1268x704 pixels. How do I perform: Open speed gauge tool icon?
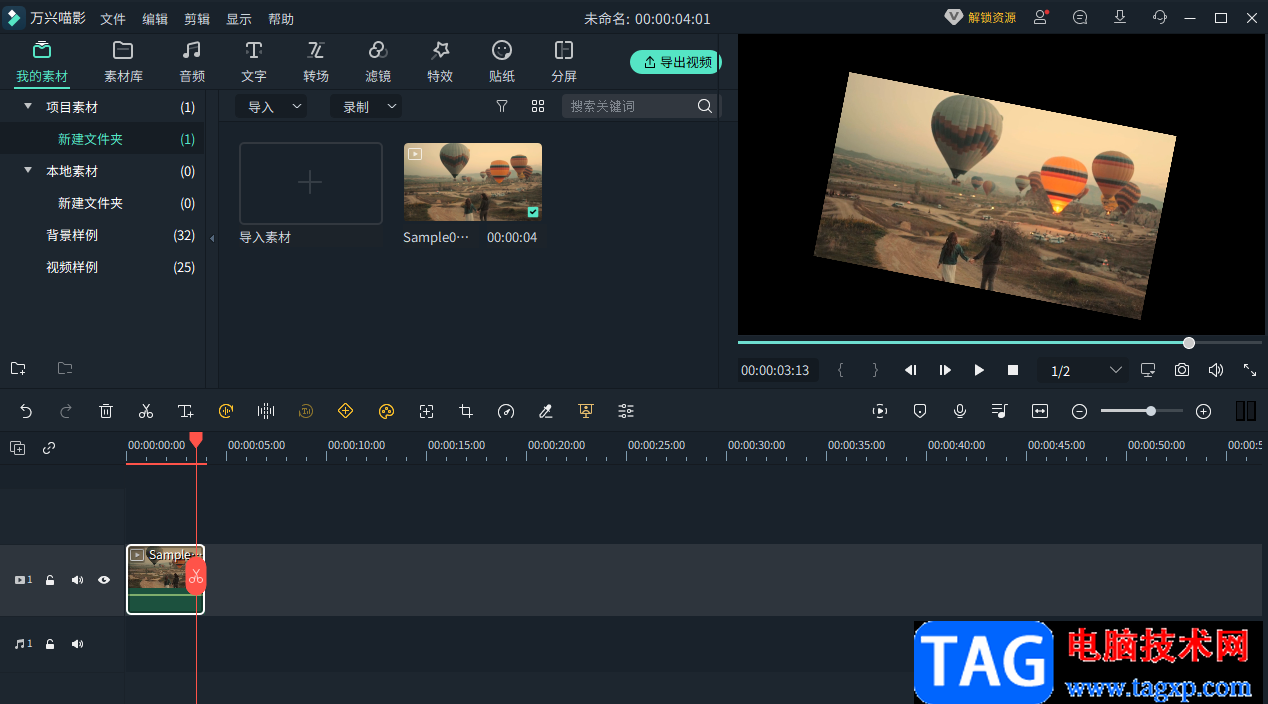coord(506,411)
